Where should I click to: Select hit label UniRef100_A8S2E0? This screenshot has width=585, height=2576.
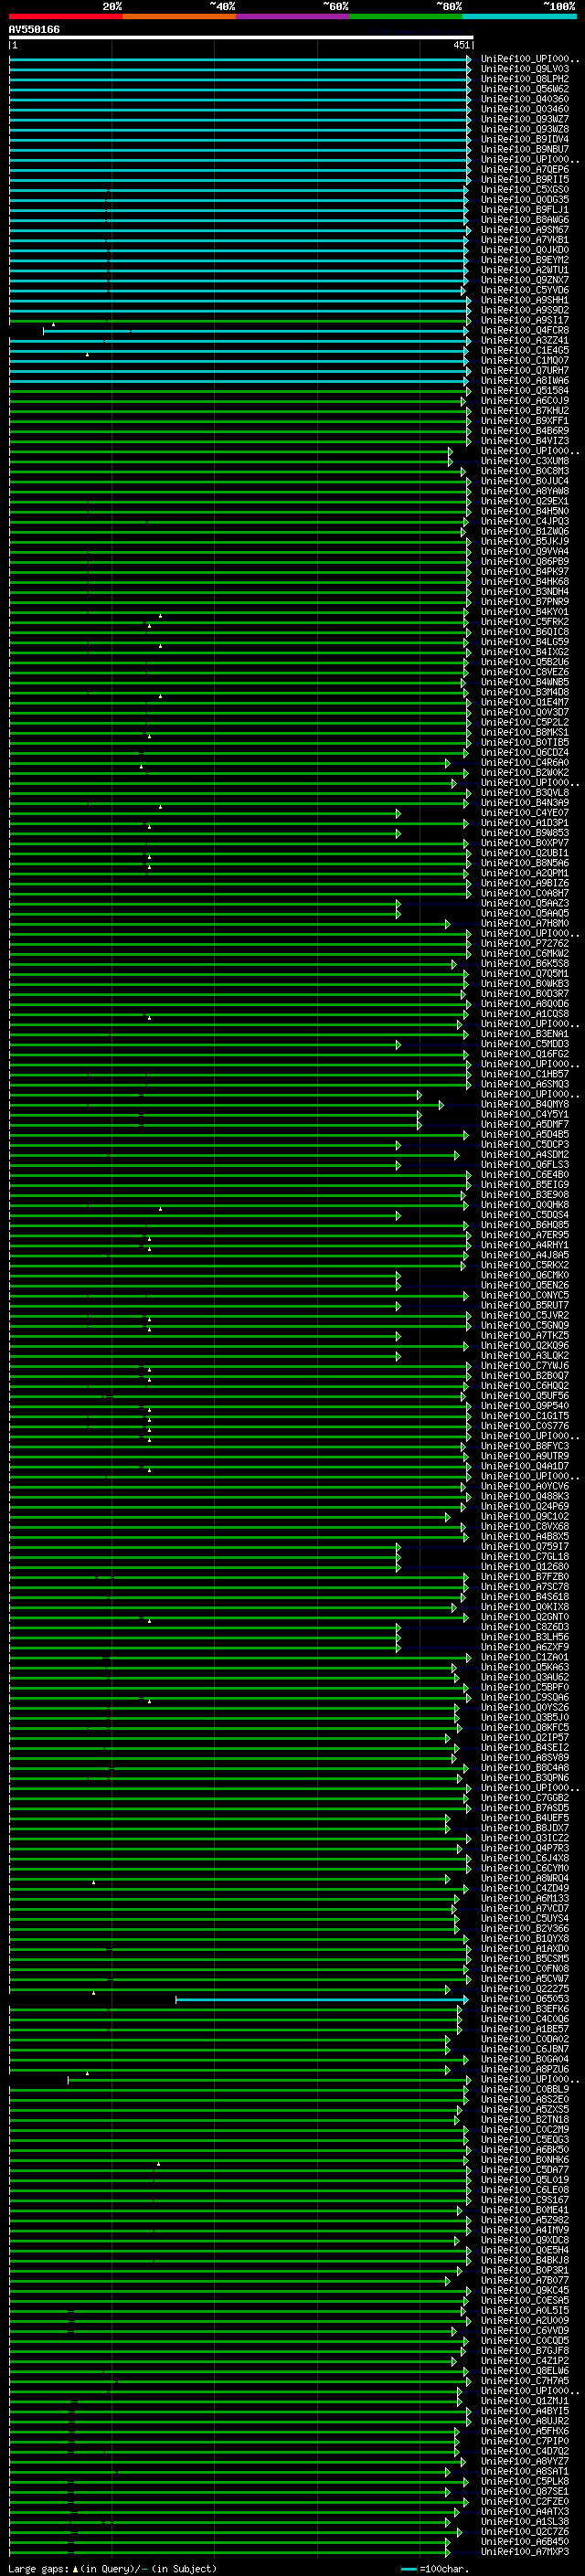[525, 2099]
